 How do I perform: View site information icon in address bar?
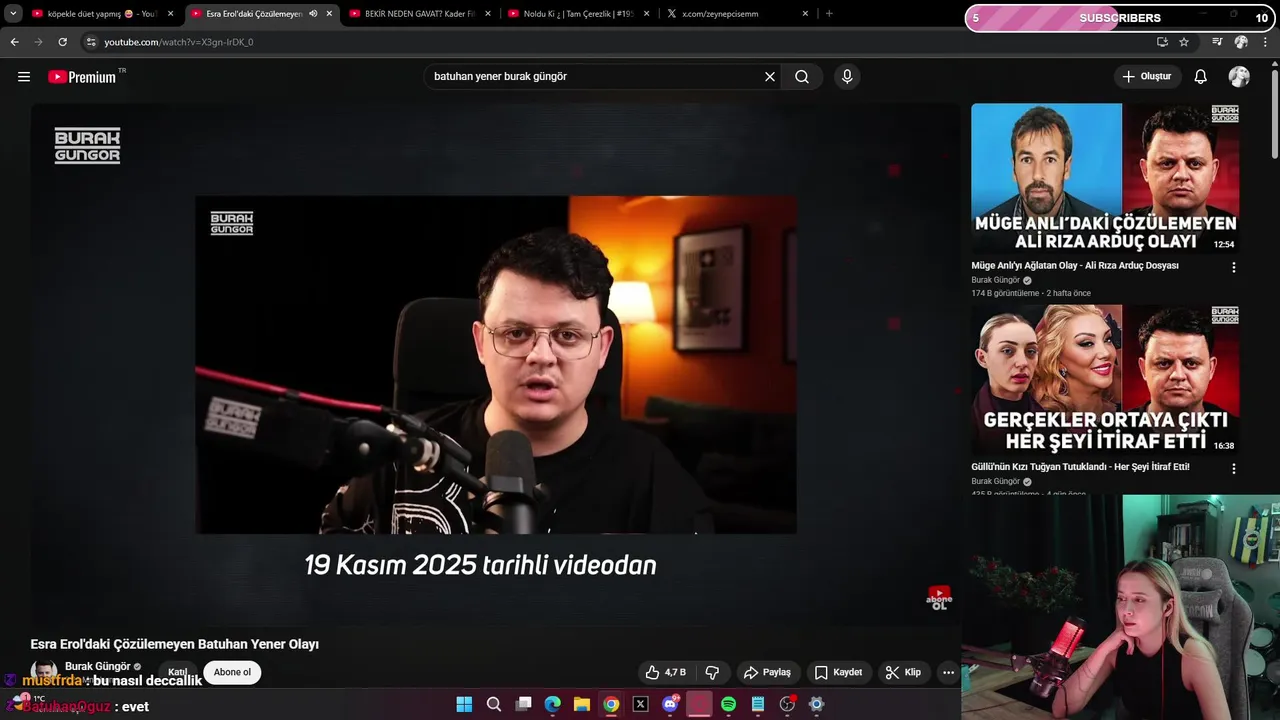(x=91, y=42)
